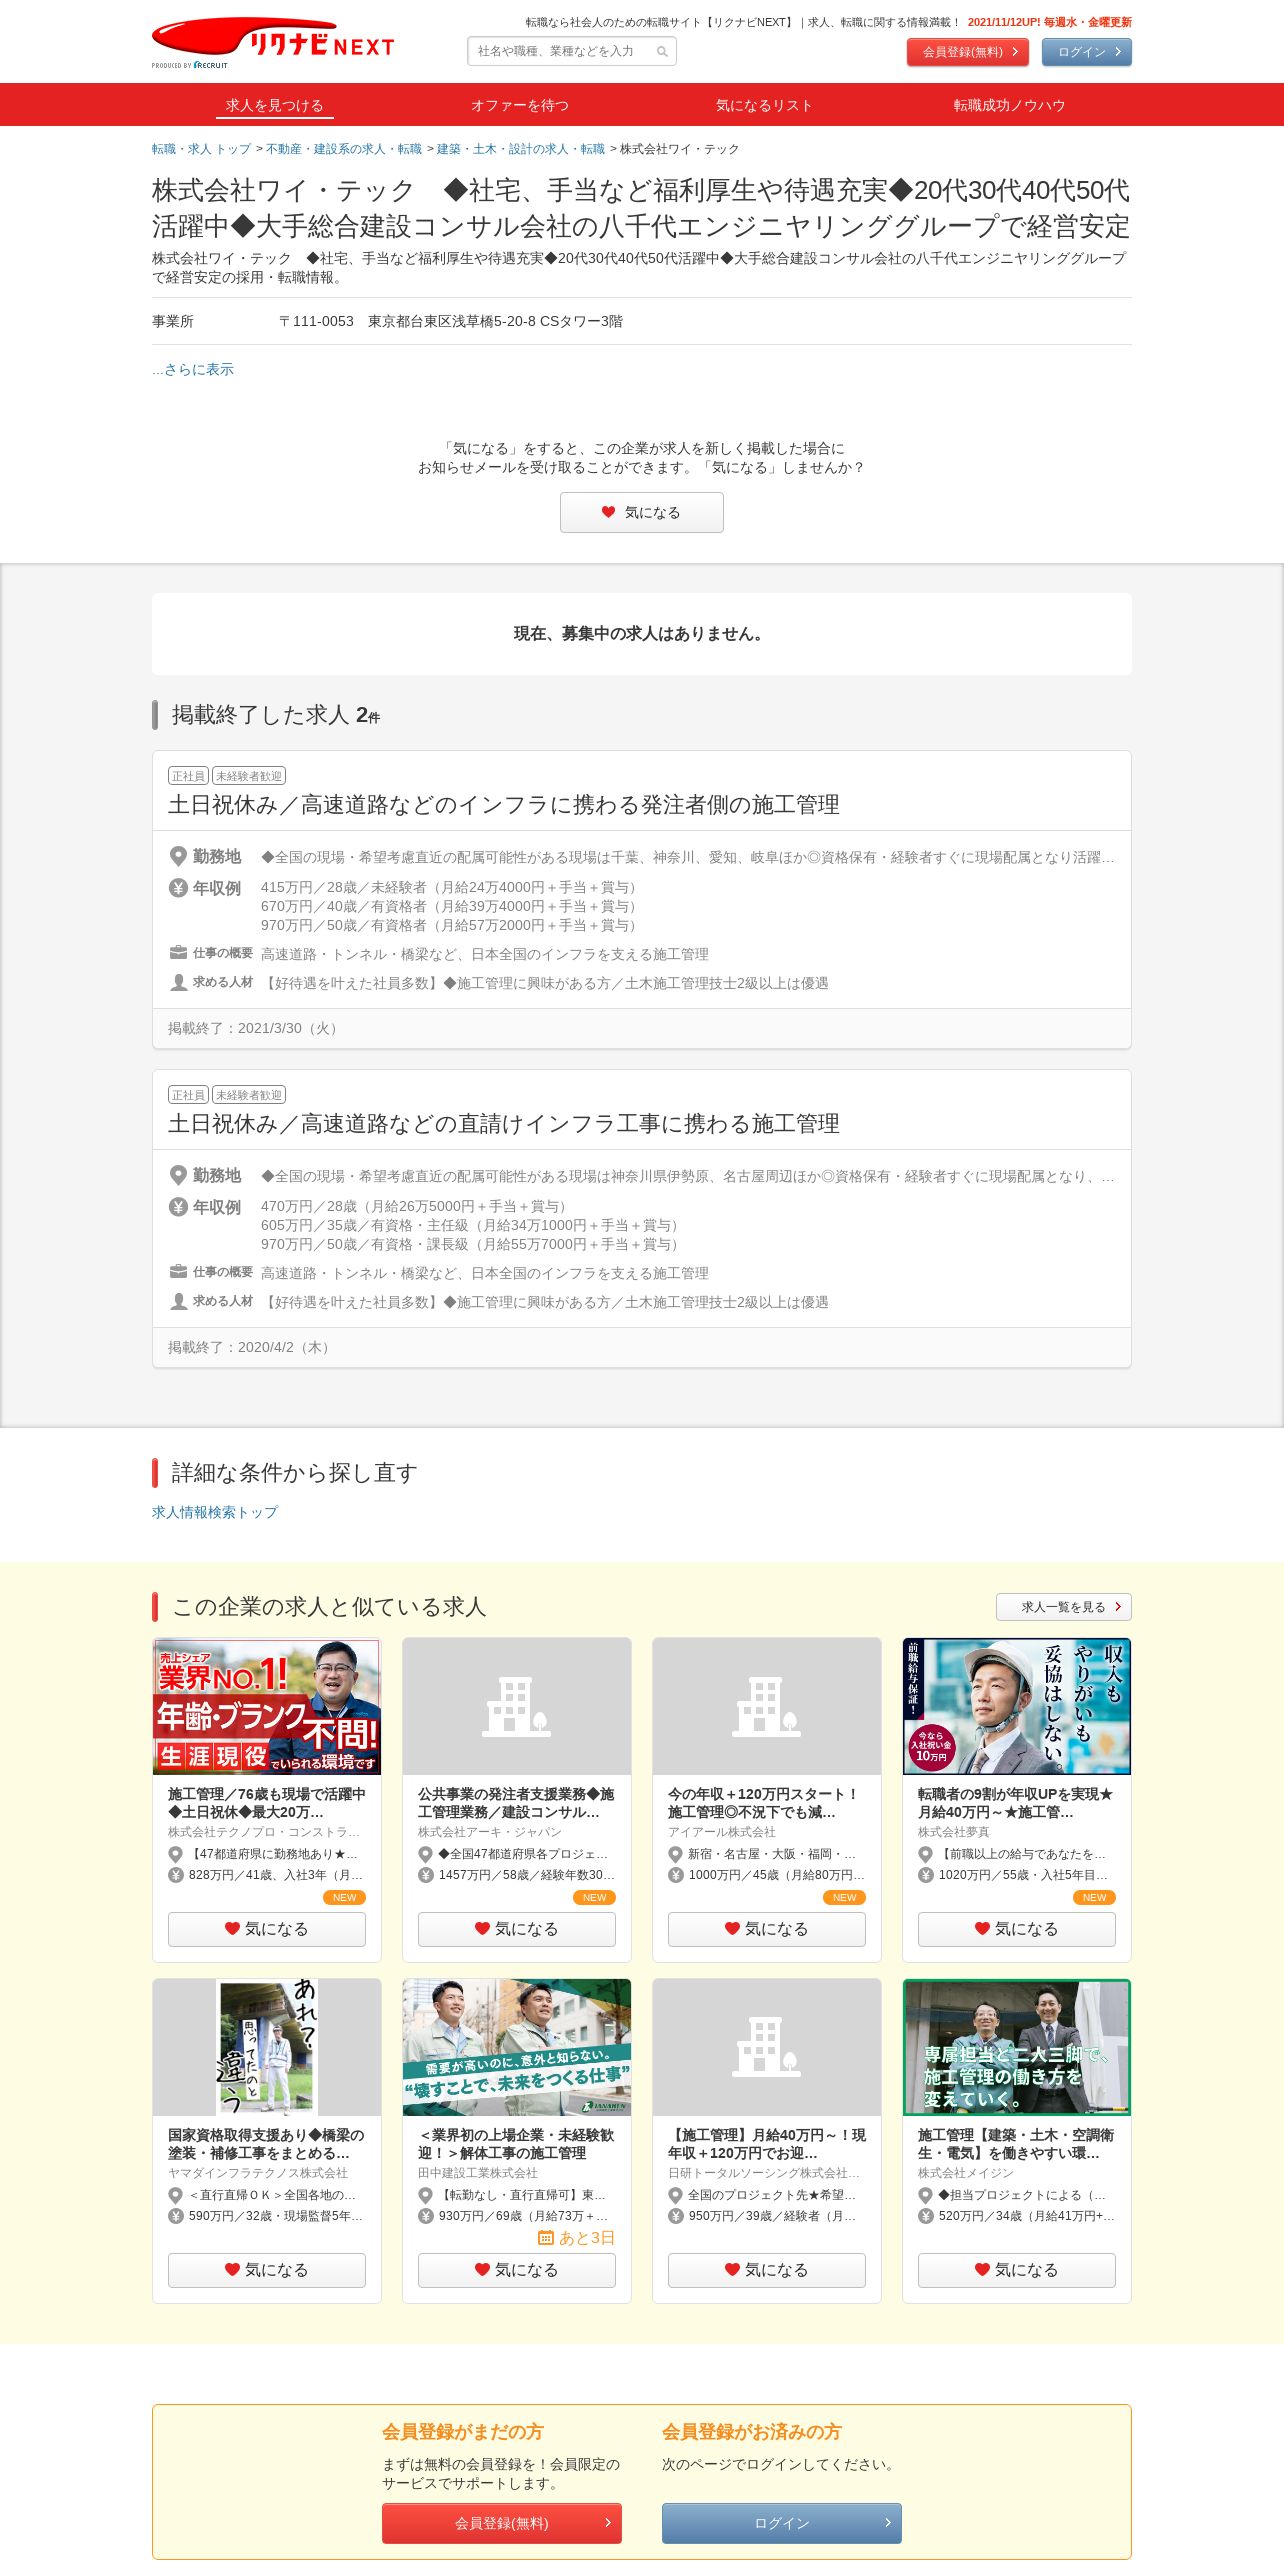
Task: Click the search magnifier icon
Action: click(x=662, y=52)
